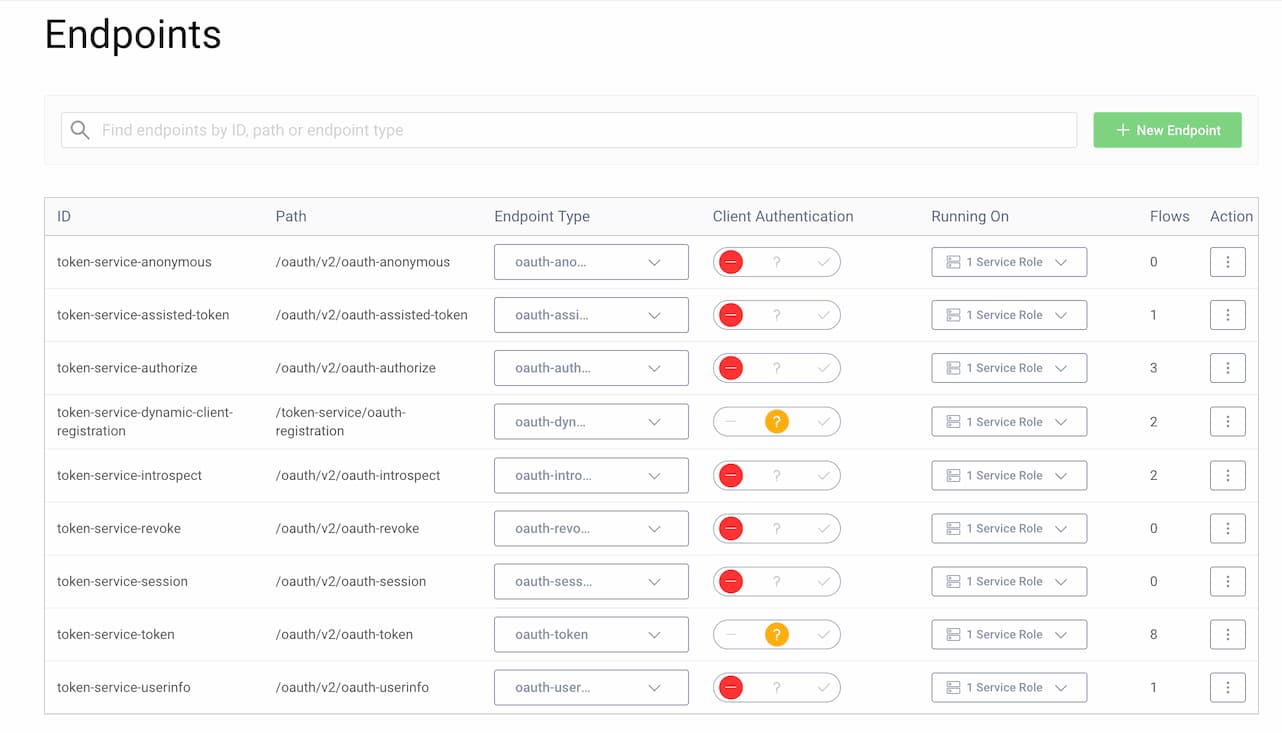Set client authentication checkmark for token-service-assisted-token

[822, 314]
